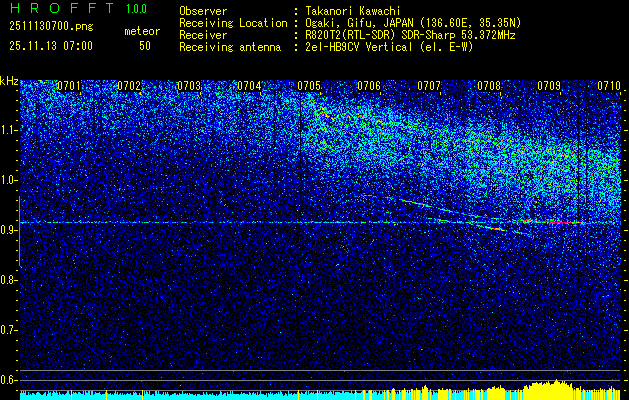Screen dimensions: 629x400
Task: Click the 0705 time marker
Action: pos(309,86)
